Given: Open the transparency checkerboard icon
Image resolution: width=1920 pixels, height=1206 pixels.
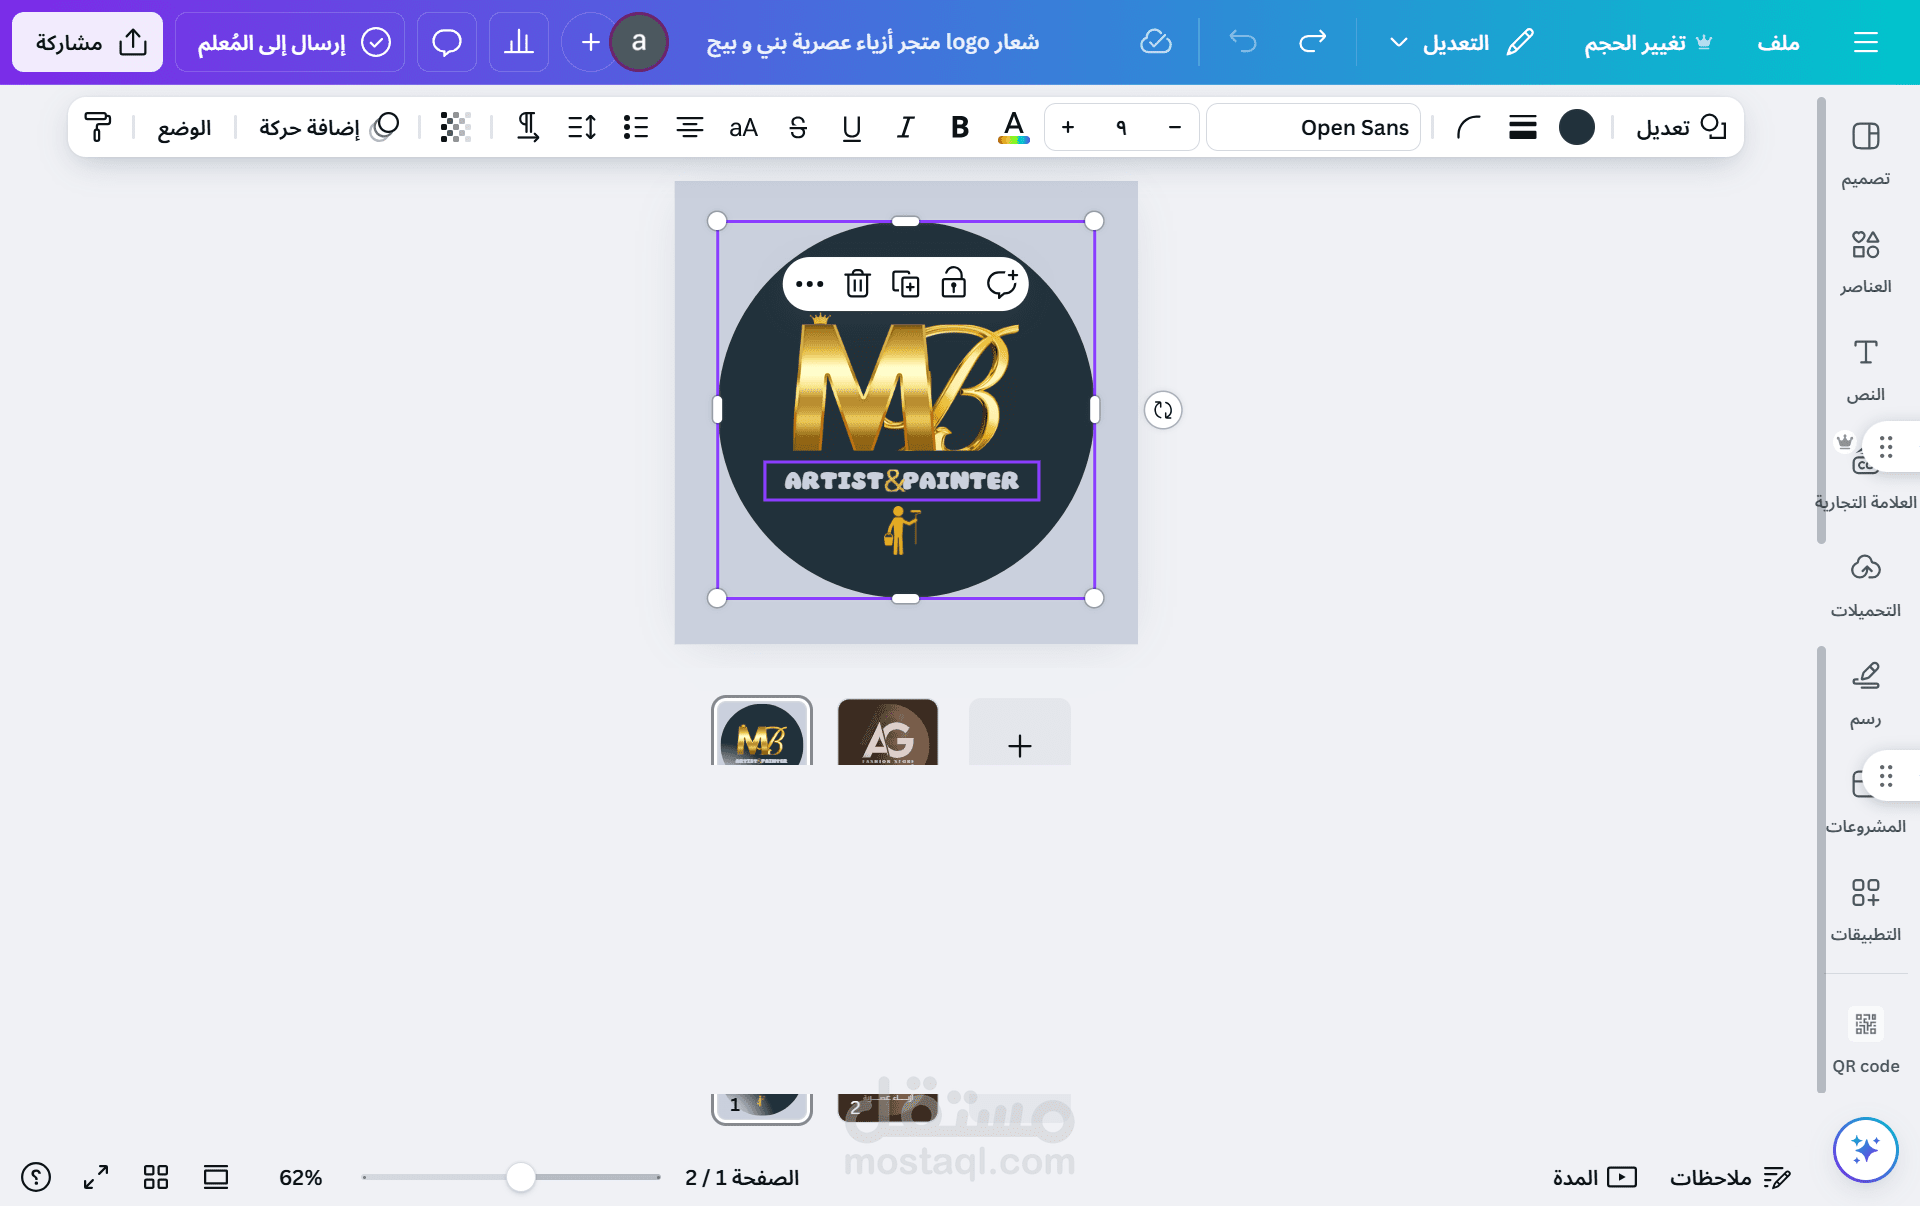Looking at the screenshot, I should pyautogui.click(x=455, y=127).
